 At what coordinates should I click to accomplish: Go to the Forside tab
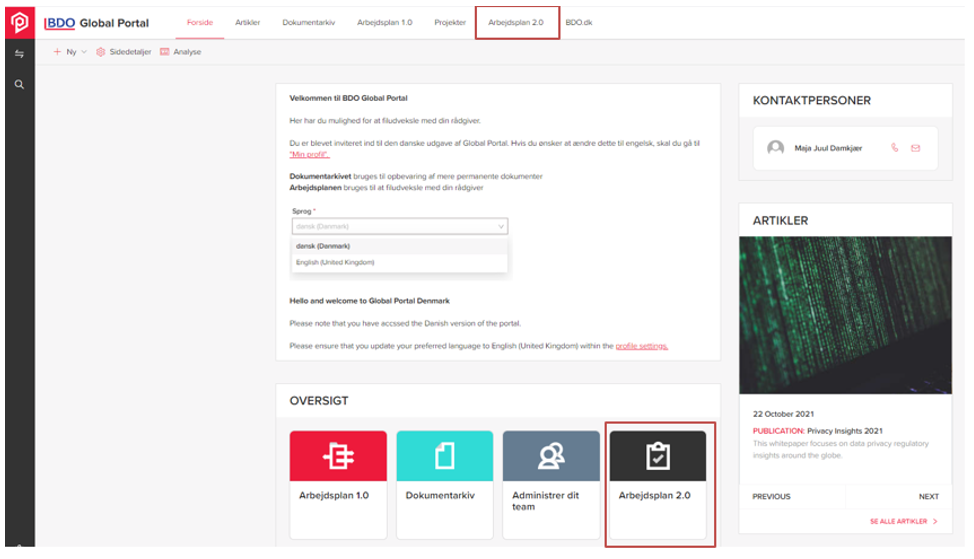click(x=200, y=22)
